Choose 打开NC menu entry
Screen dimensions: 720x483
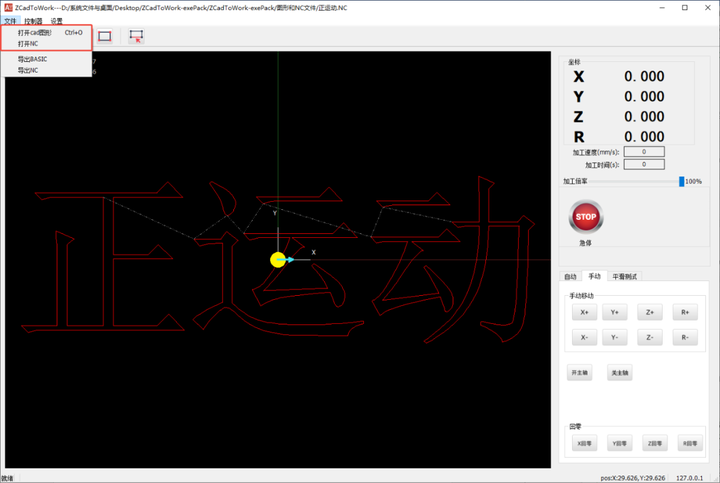[x=46, y=44]
